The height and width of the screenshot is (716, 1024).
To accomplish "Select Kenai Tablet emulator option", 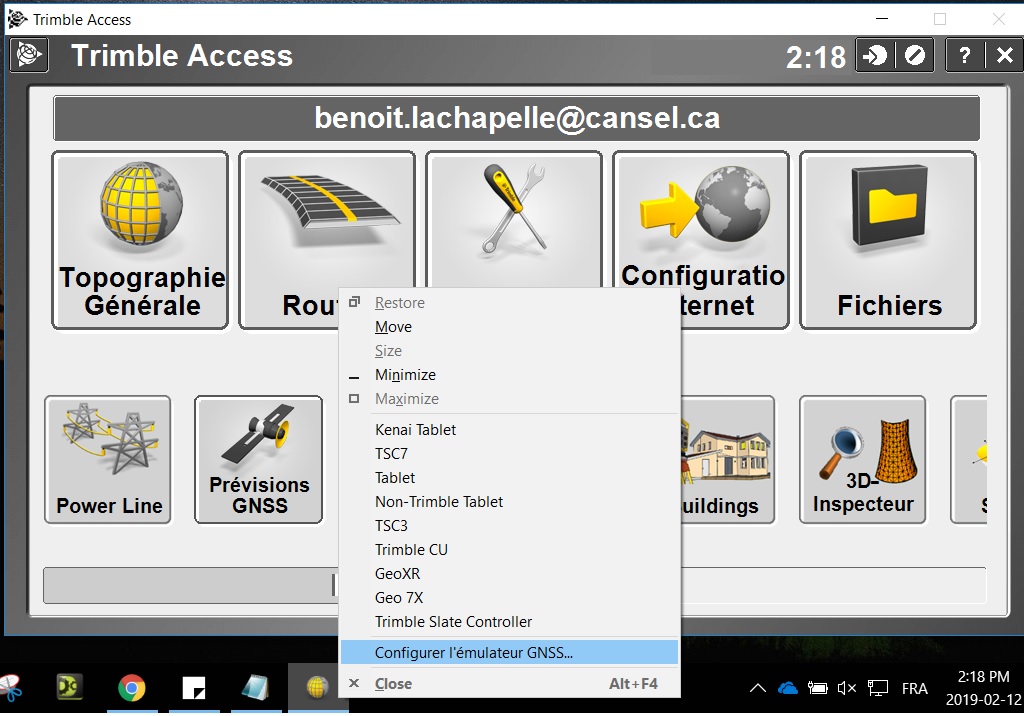I will 509,430.
